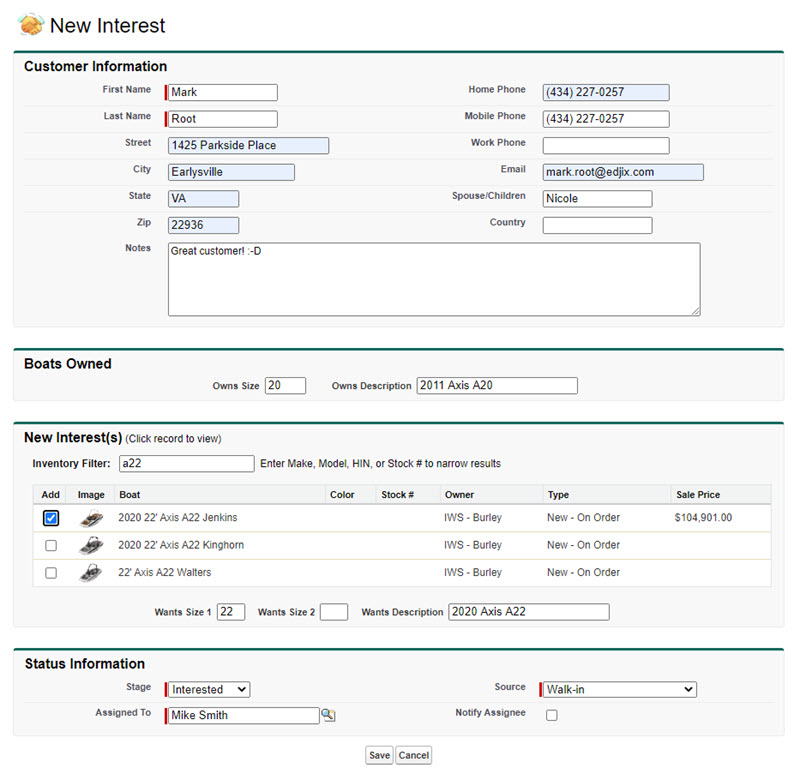This screenshot has width=800, height=780.
Task: Click the Sale Price column header
Action: [697, 494]
